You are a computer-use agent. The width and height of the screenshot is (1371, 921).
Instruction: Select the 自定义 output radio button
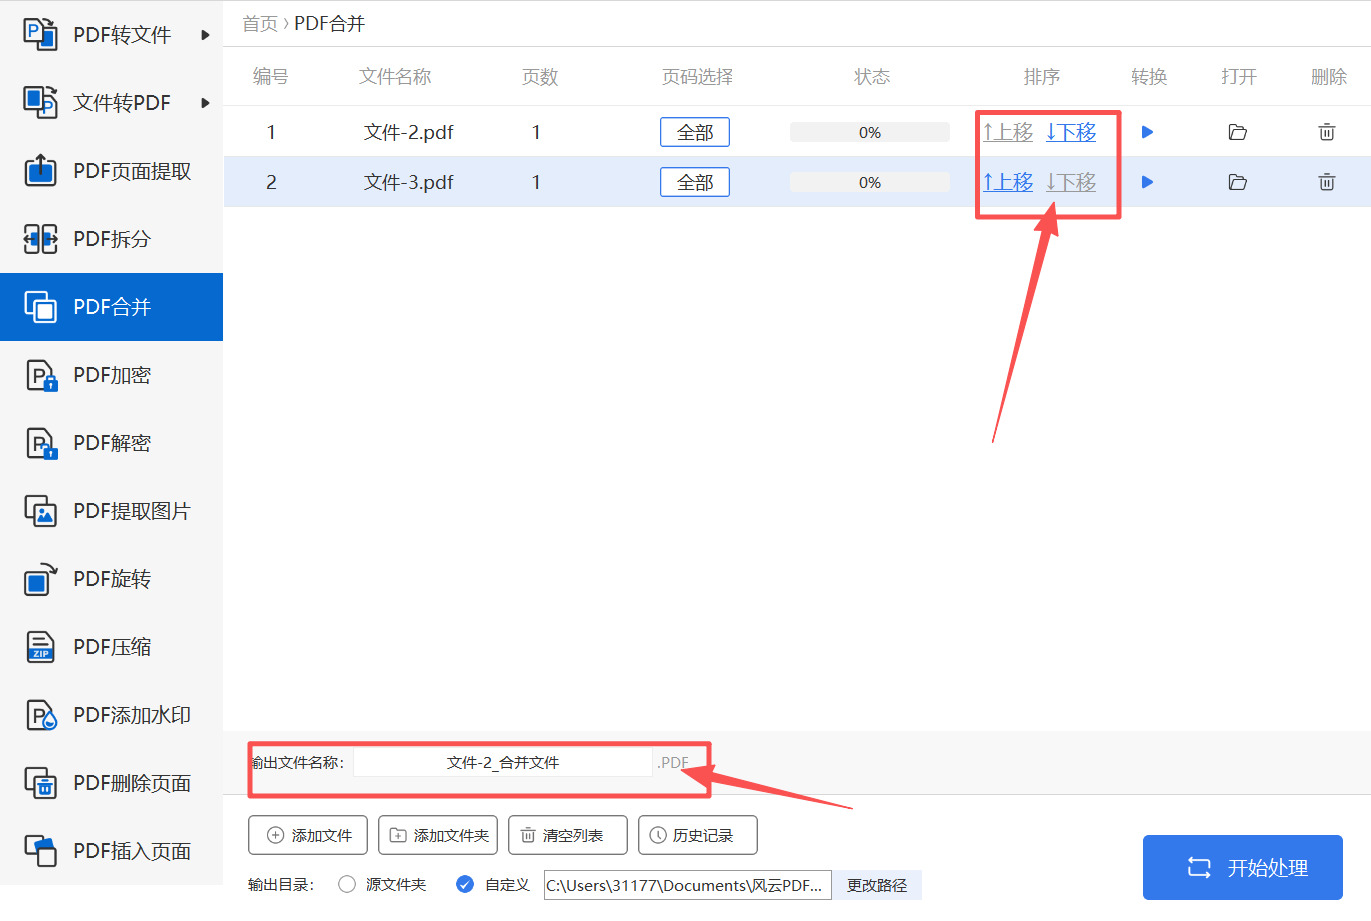pyautogui.click(x=464, y=884)
